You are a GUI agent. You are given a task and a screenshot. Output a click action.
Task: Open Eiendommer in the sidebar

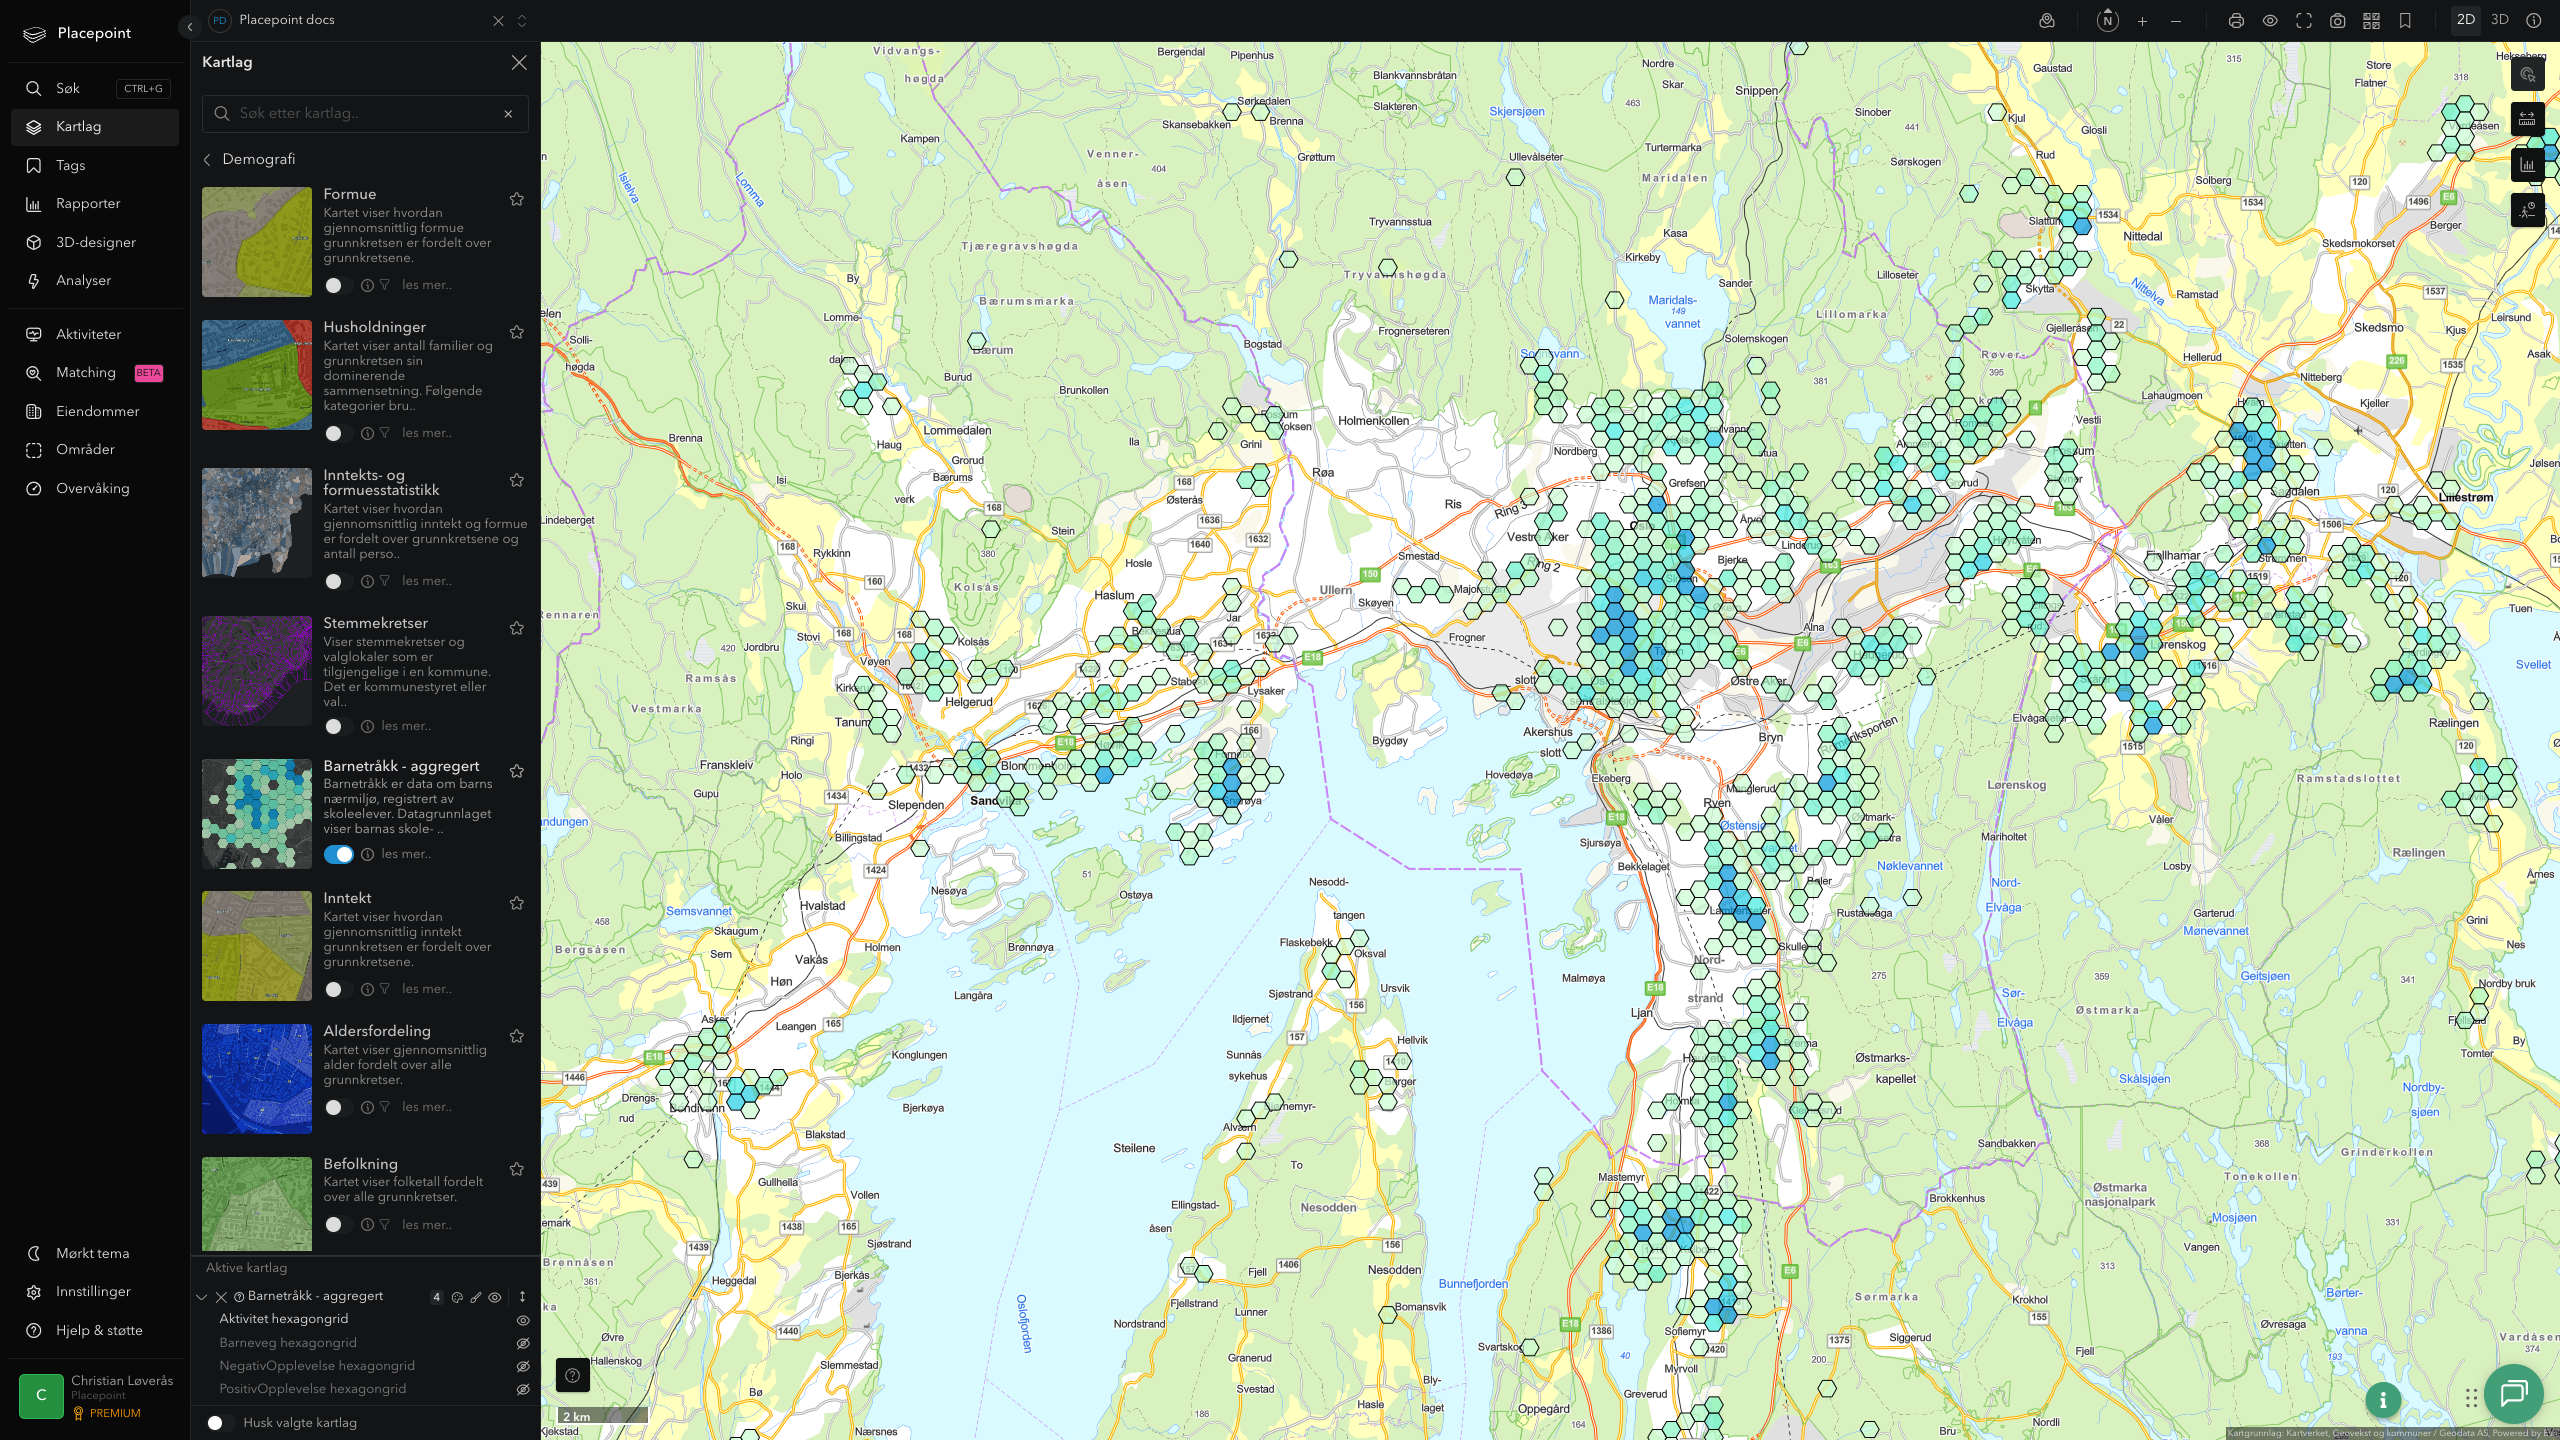[95, 411]
